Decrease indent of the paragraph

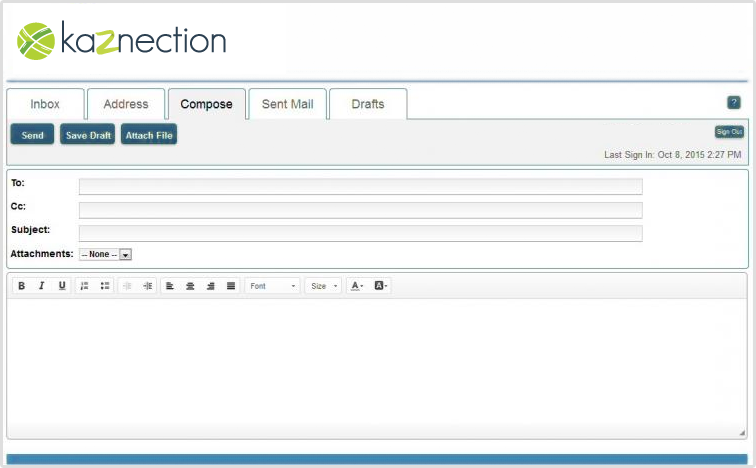click(x=127, y=286)
